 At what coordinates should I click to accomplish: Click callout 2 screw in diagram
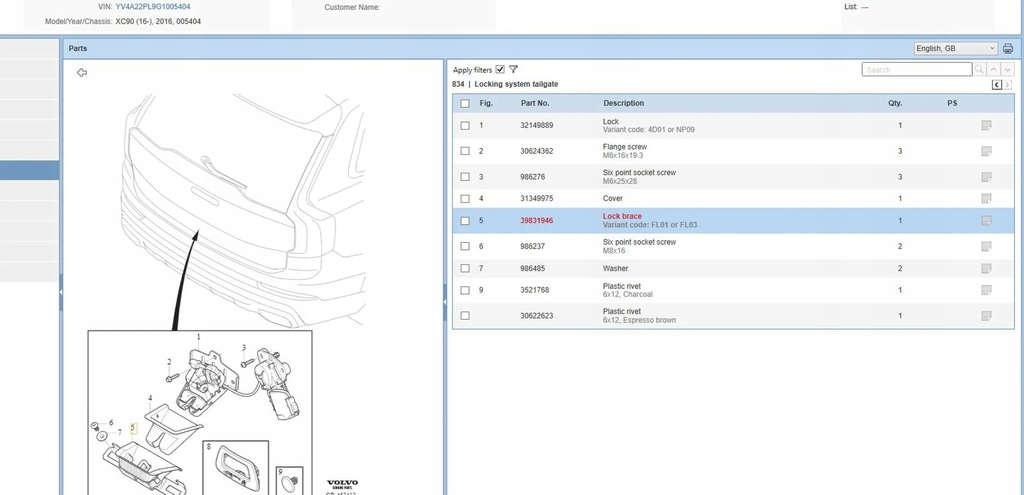coord(169,362)
